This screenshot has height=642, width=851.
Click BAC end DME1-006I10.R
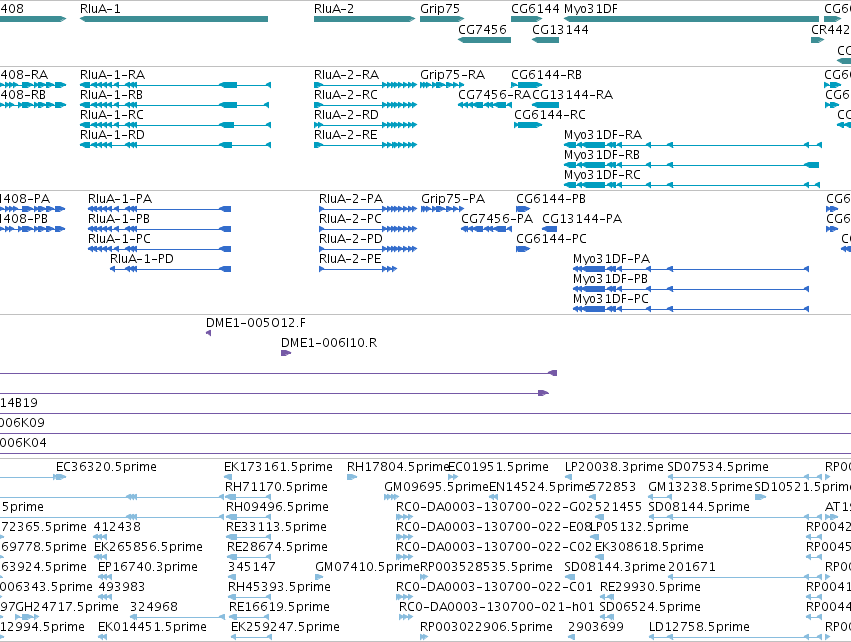click(x=329, y=343)
